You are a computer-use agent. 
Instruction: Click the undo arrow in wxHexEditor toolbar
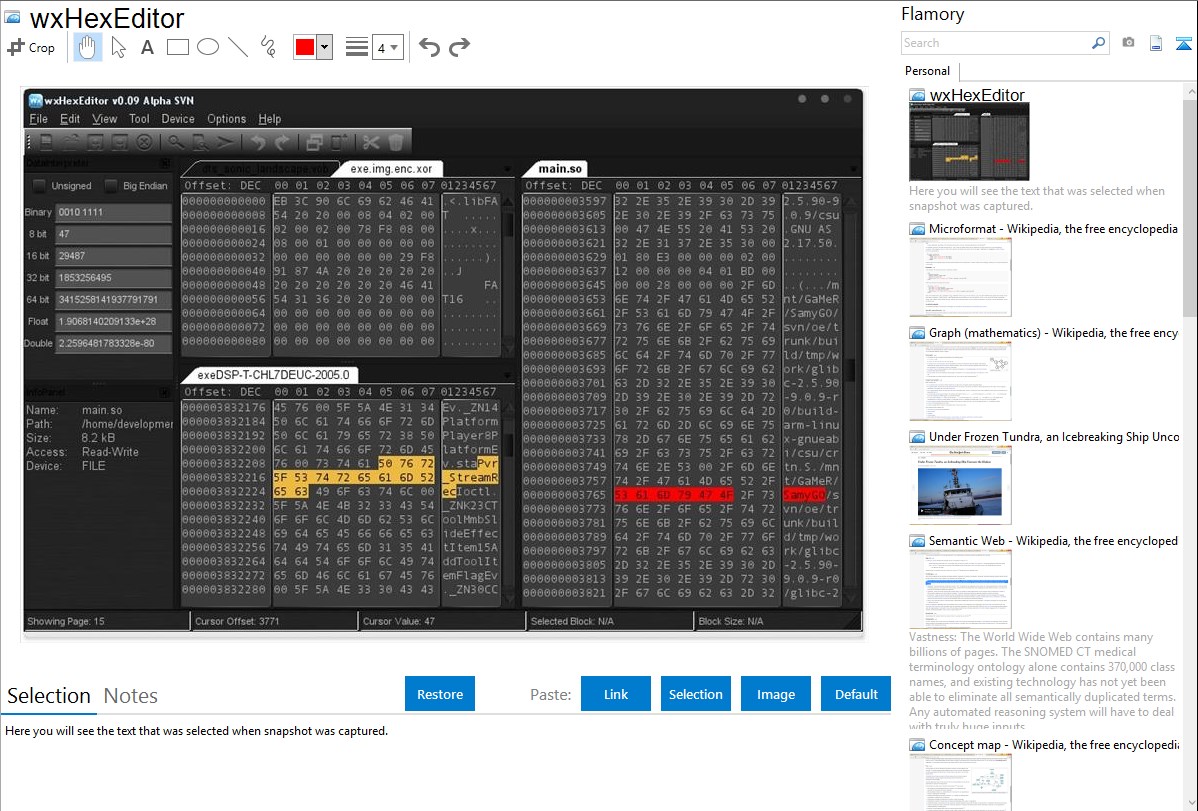coord(258,142)
